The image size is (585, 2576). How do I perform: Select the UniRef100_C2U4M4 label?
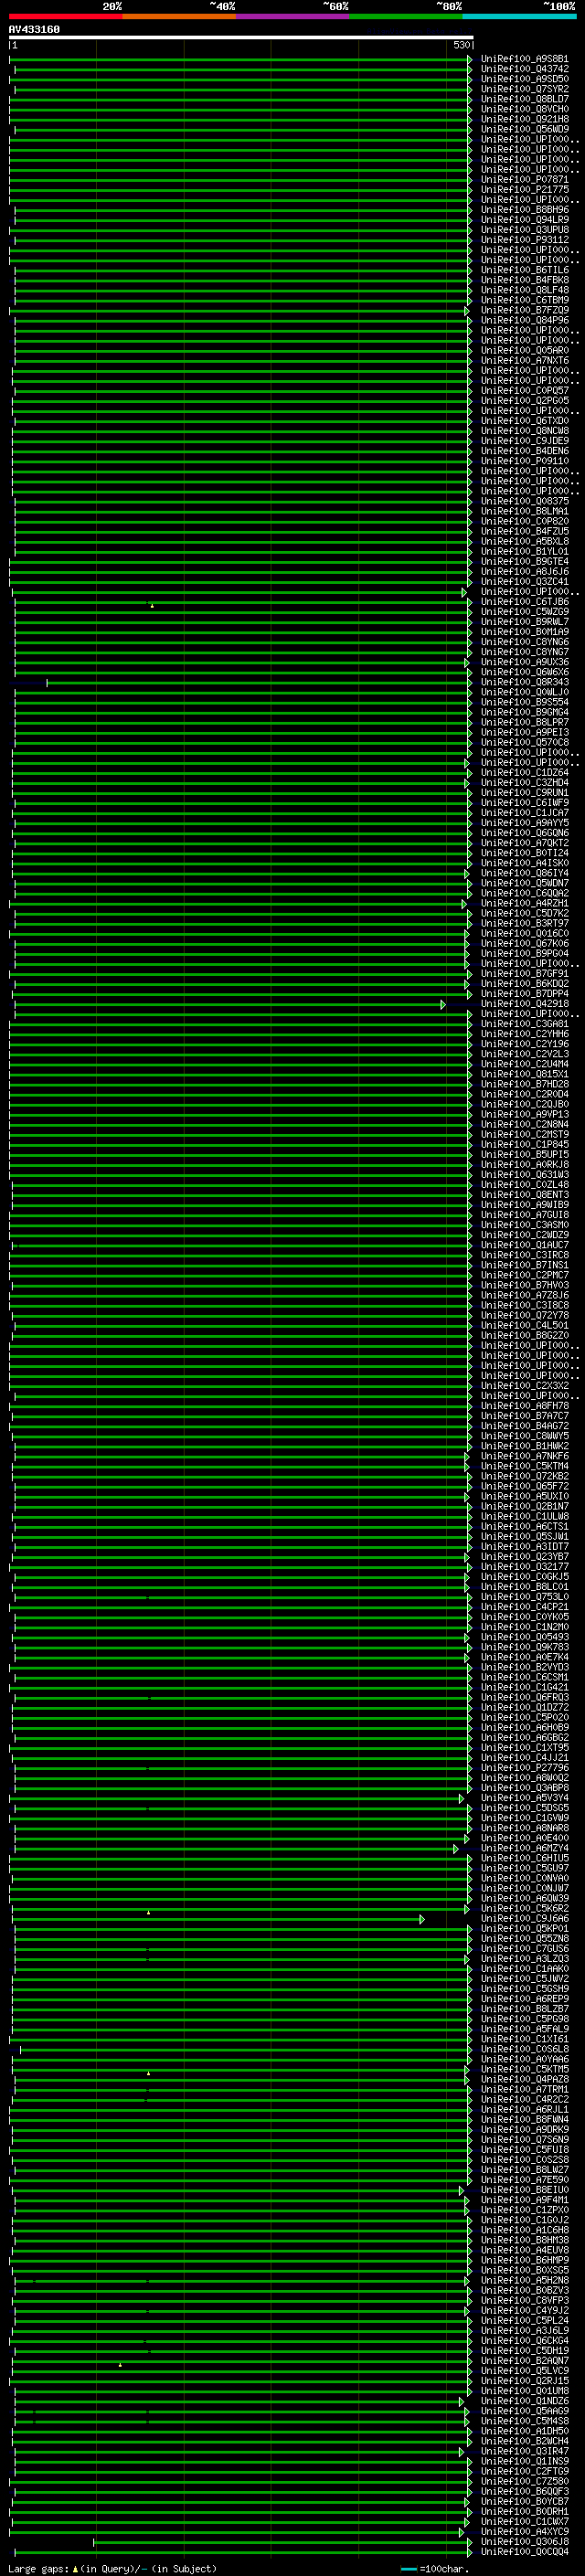pyautogui.click(x=524, y=1064)
